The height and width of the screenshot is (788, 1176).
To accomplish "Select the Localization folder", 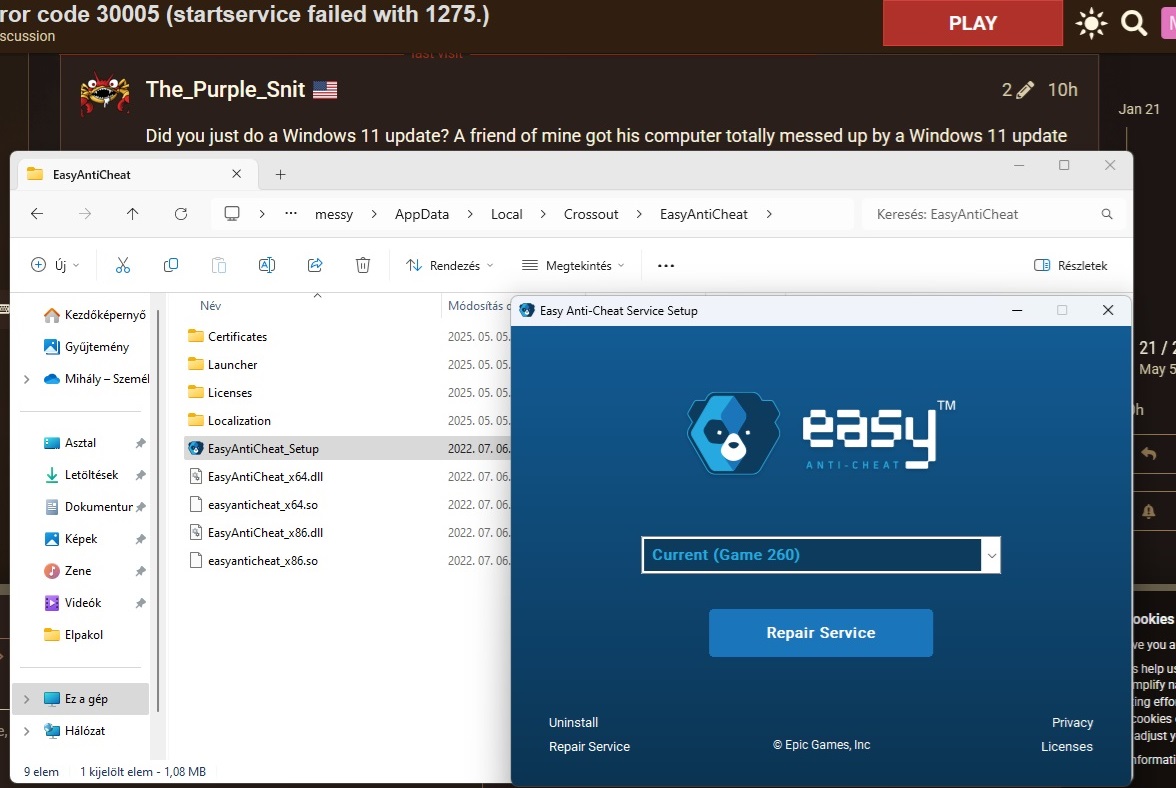I will point(239,421).
